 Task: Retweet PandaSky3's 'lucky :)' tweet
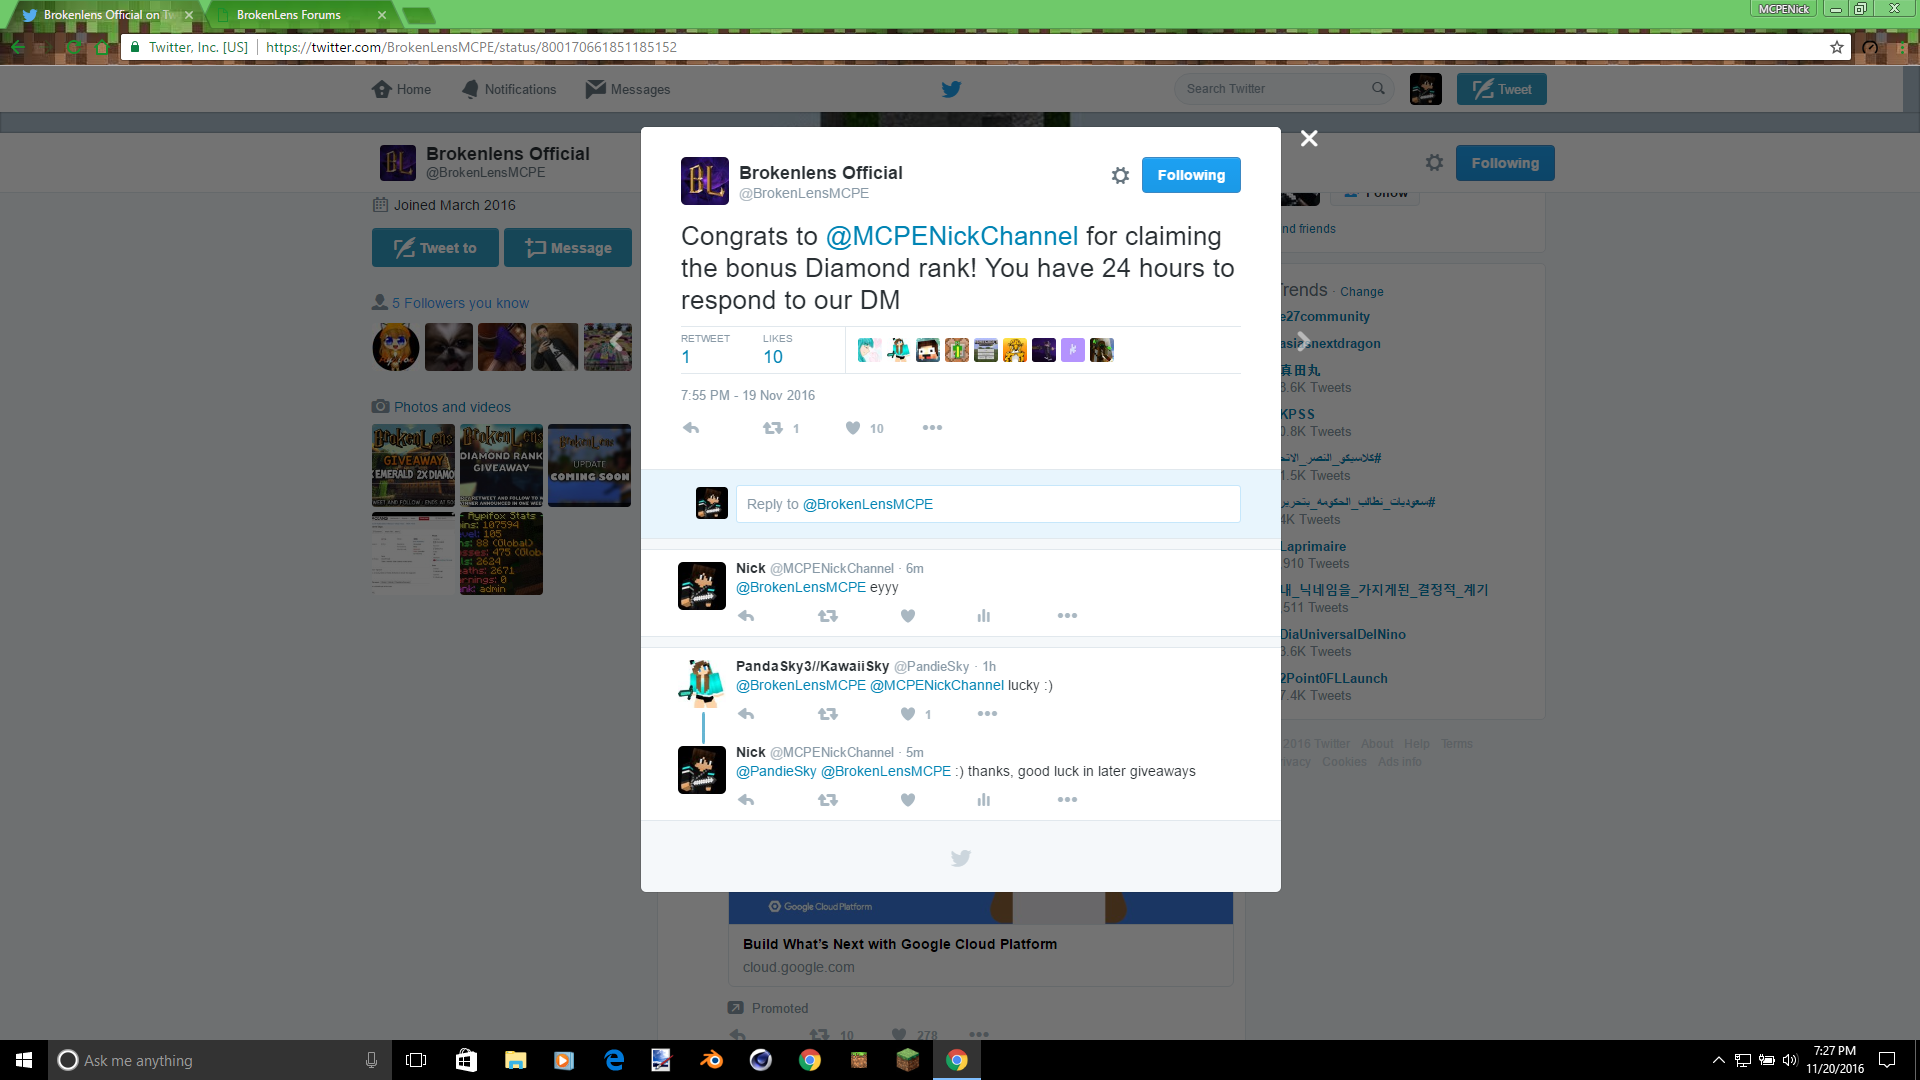pyautogui.click(x=828, y=714)
